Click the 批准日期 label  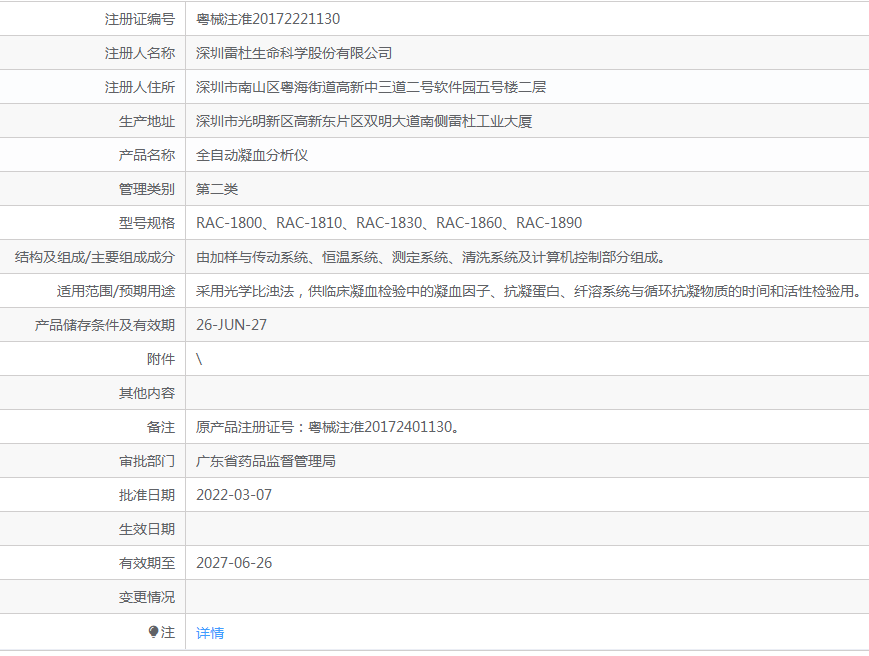tap(147, 495)
